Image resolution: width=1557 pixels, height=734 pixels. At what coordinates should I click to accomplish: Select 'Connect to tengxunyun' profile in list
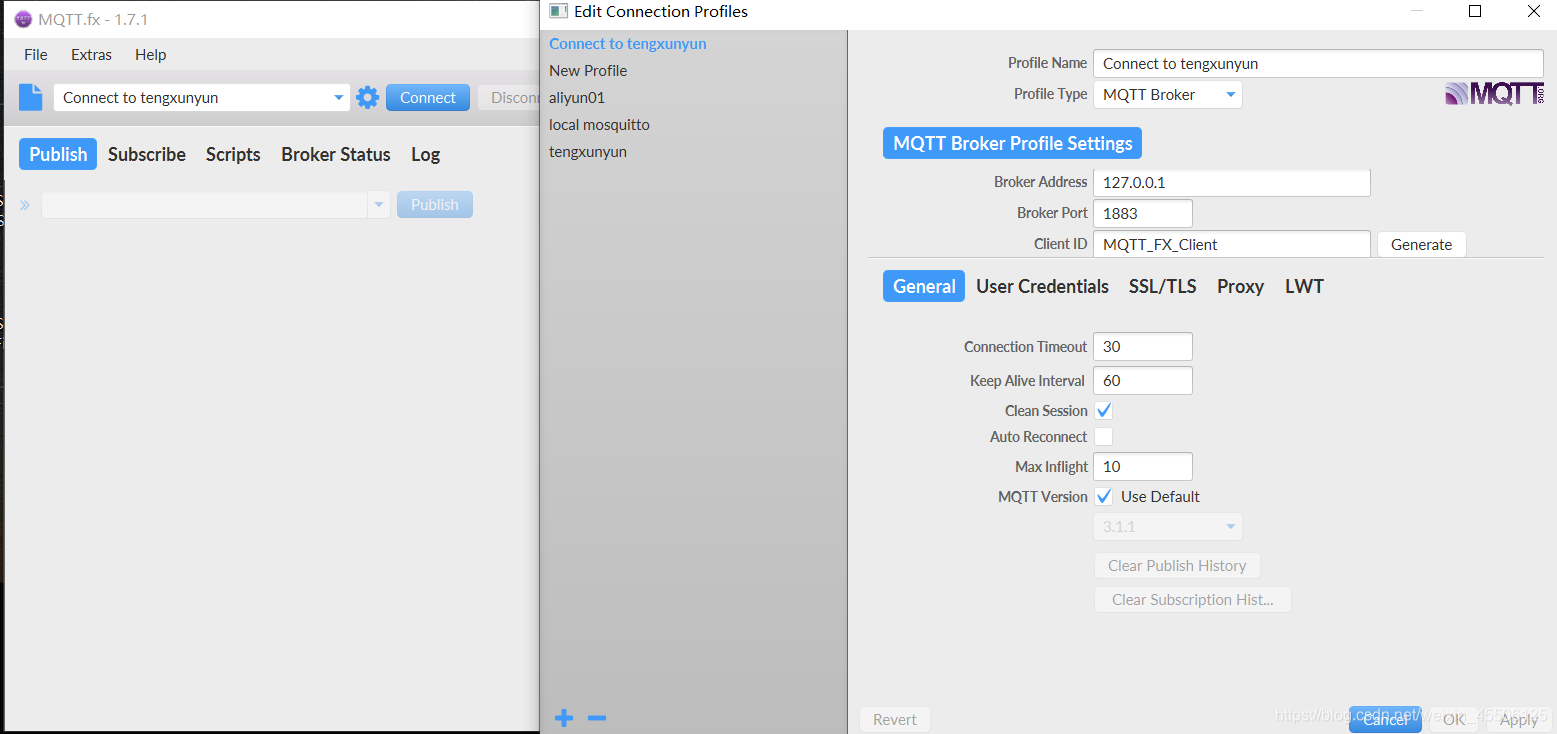coord(693,44)
